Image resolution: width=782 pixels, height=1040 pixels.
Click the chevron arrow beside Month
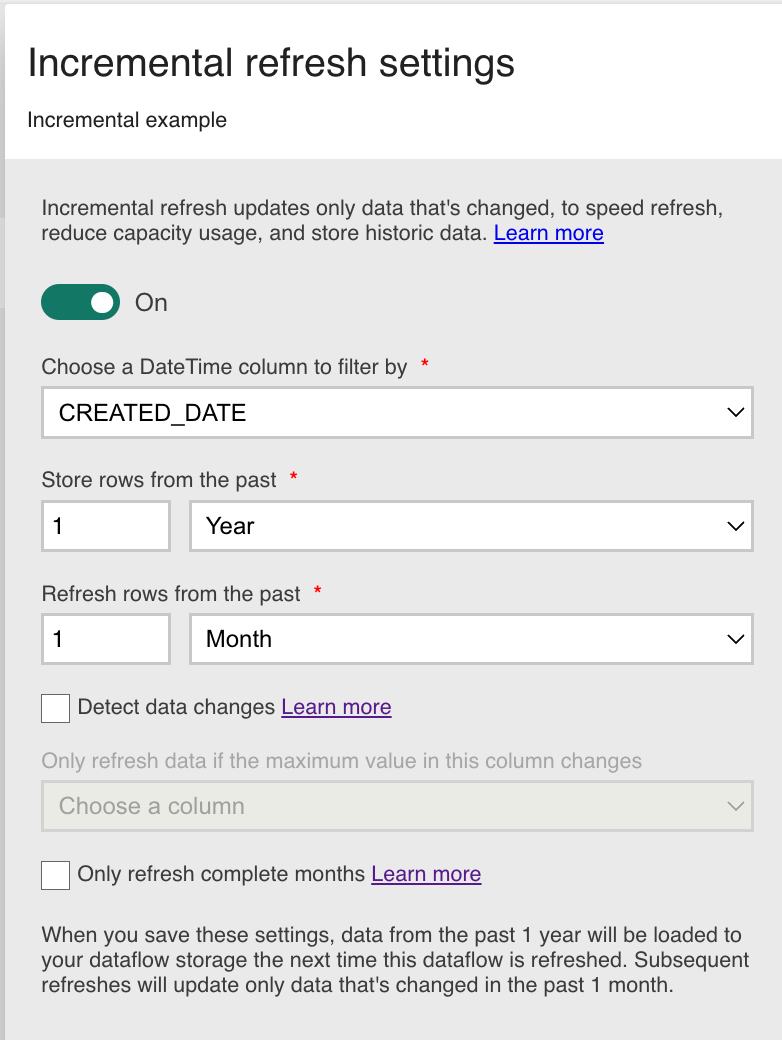[736, 639]
